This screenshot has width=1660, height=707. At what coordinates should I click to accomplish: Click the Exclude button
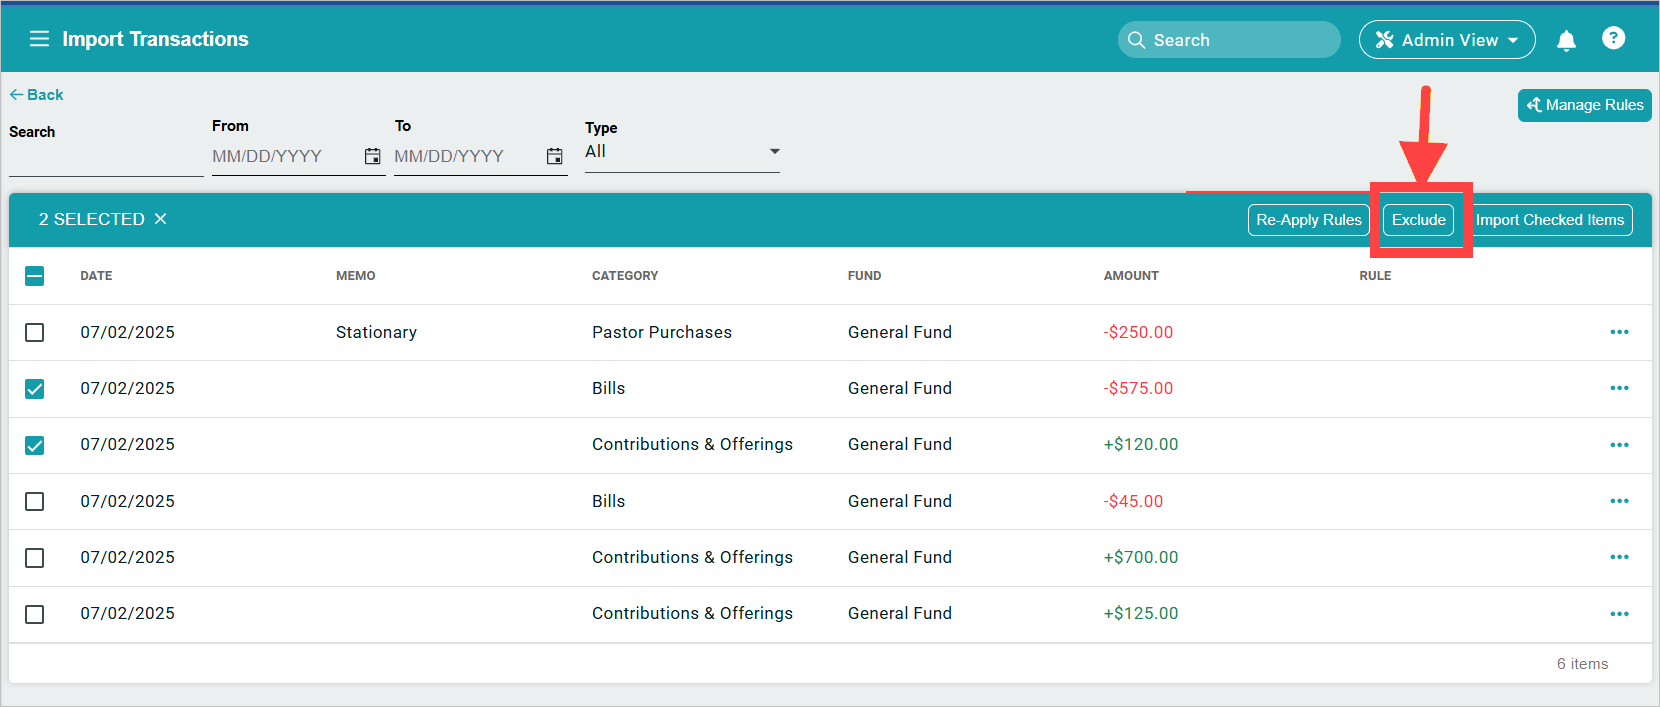click(x=1418, y=220)
